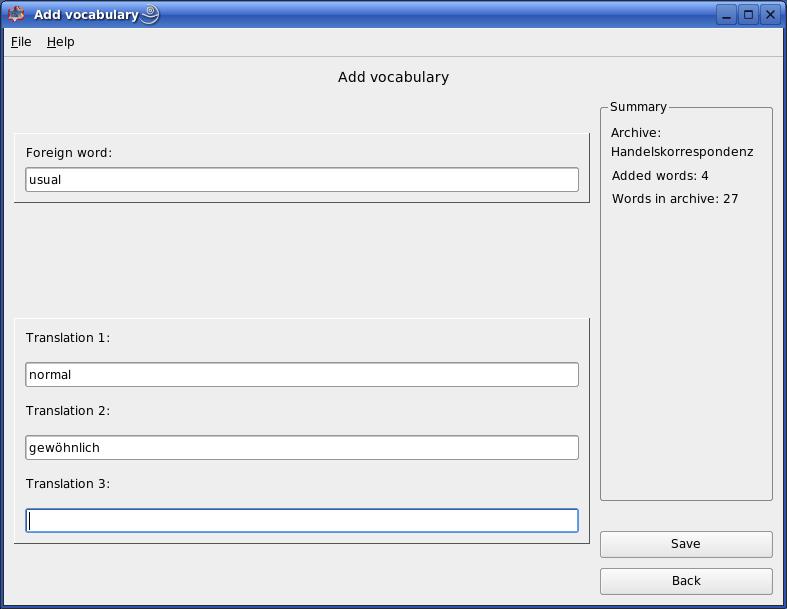
Task: Save the new vocabulary entry
Action: tap(686, 544)
